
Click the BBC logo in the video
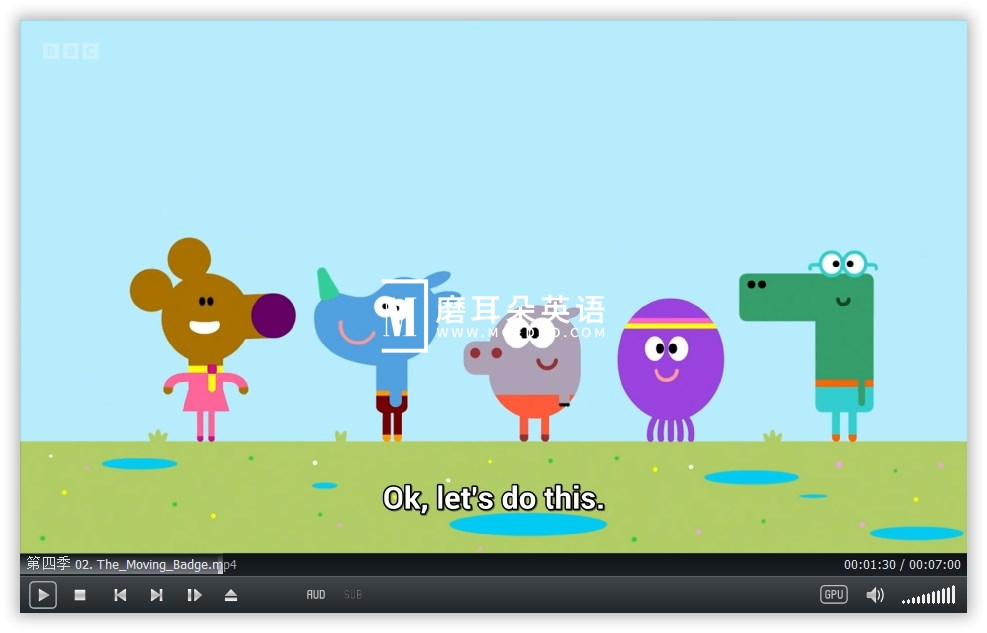(x=70, y=51)
